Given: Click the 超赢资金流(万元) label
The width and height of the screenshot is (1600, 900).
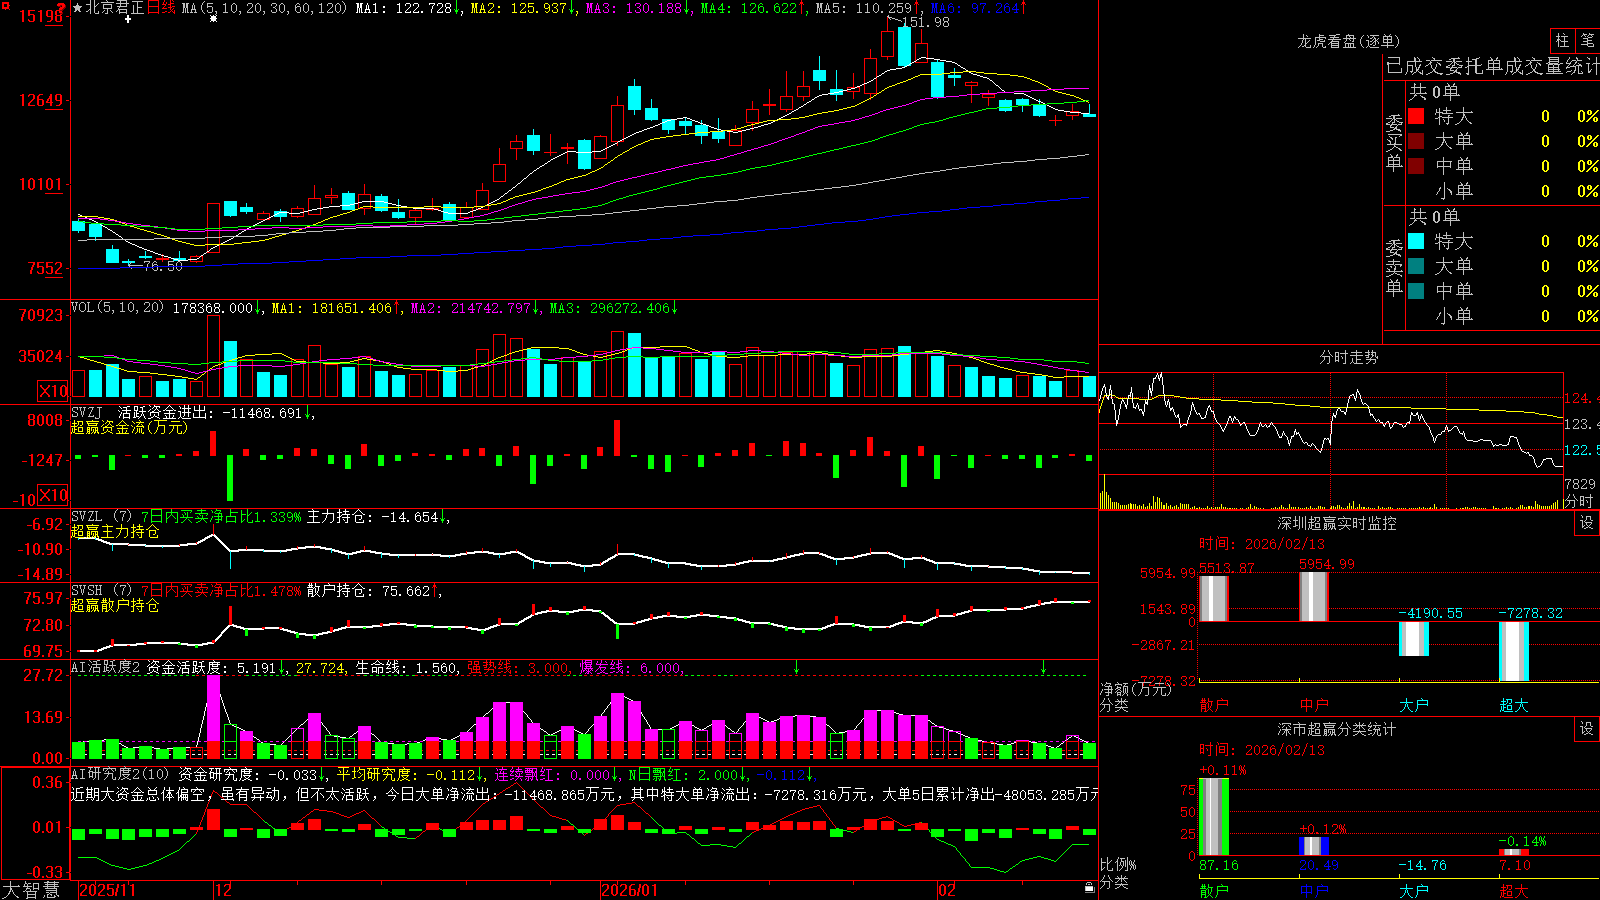Looking at the screenshot, I should point(129,427).
